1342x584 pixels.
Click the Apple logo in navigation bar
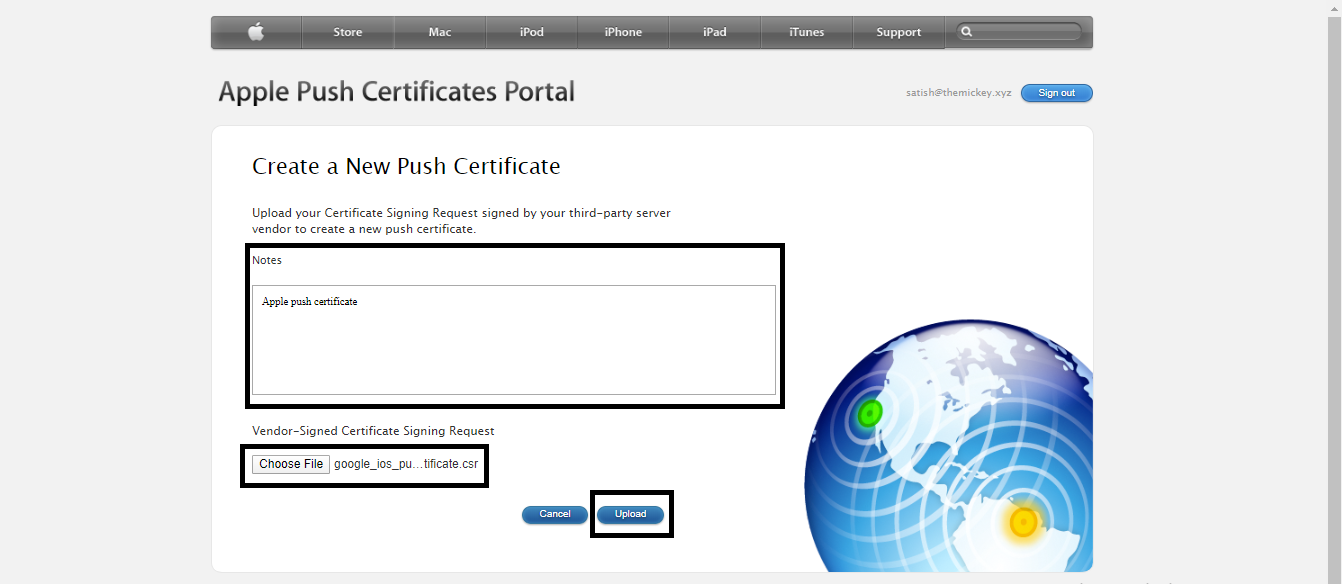[256, 32]
